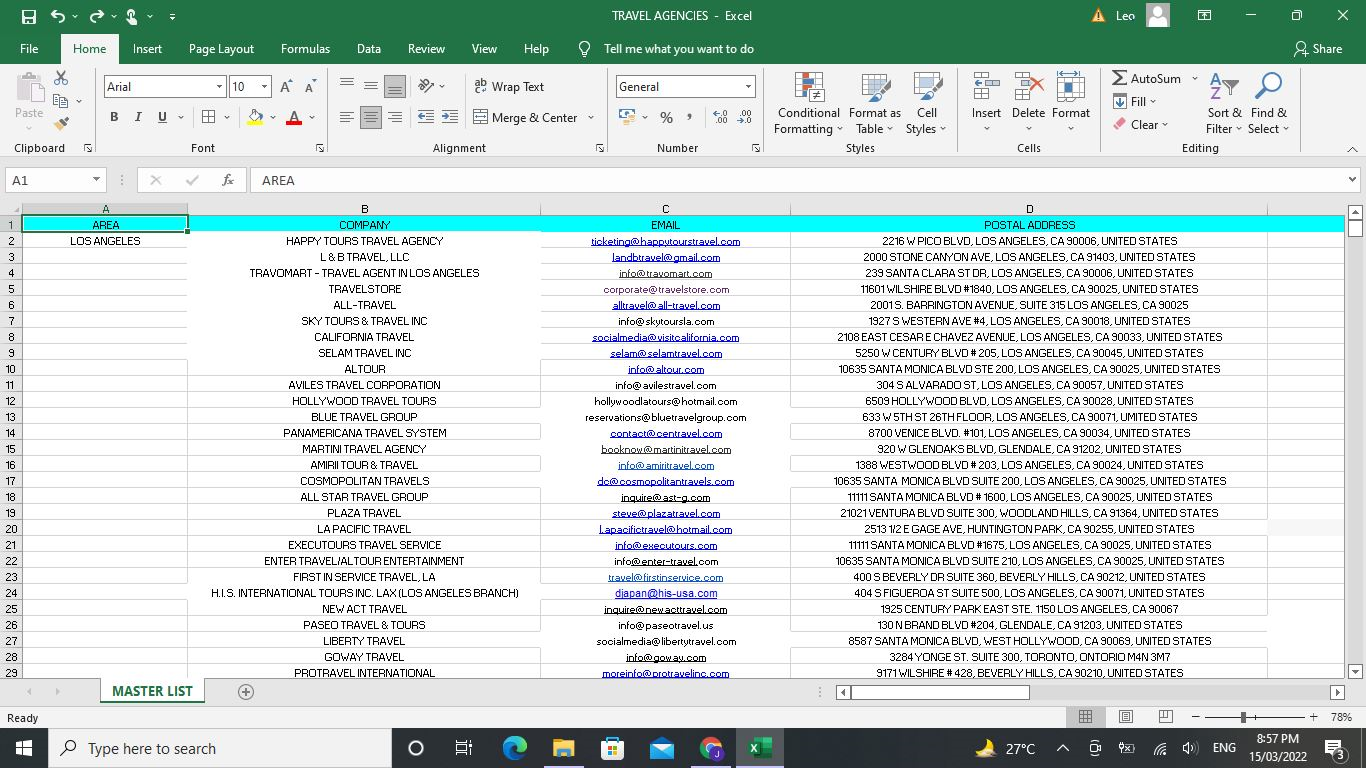Image resolution: width=1366 pixels, height=768 pixels.
Task: Click the Cut scissors icon
Action: [x=61, y=78]
